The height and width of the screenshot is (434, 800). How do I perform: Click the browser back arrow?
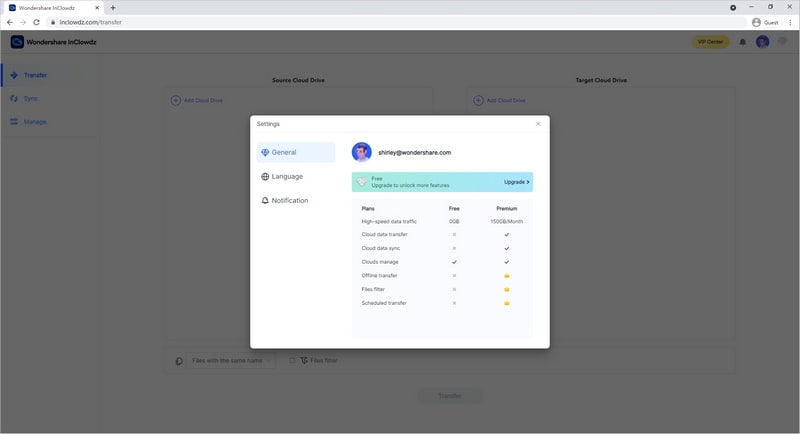[10, 22]
